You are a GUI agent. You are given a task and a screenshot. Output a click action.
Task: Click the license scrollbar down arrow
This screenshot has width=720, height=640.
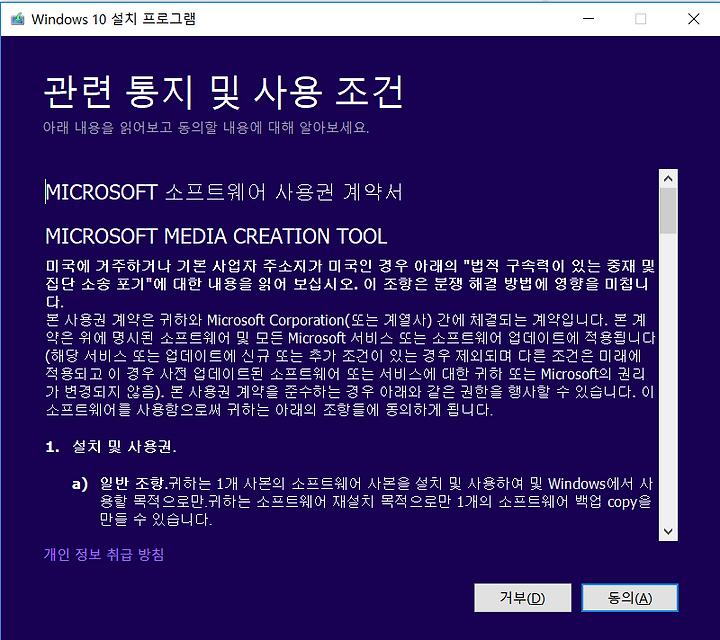pyautogui.click(x=668, y=532)
